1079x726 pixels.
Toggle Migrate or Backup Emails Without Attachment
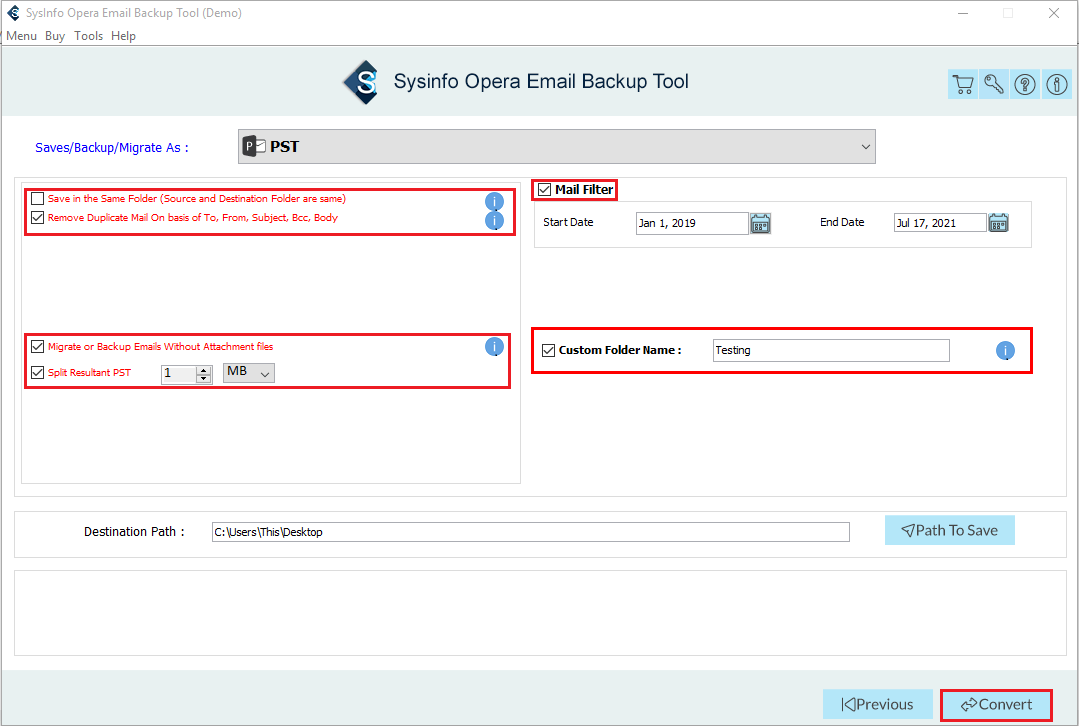[x=38, y=347]
